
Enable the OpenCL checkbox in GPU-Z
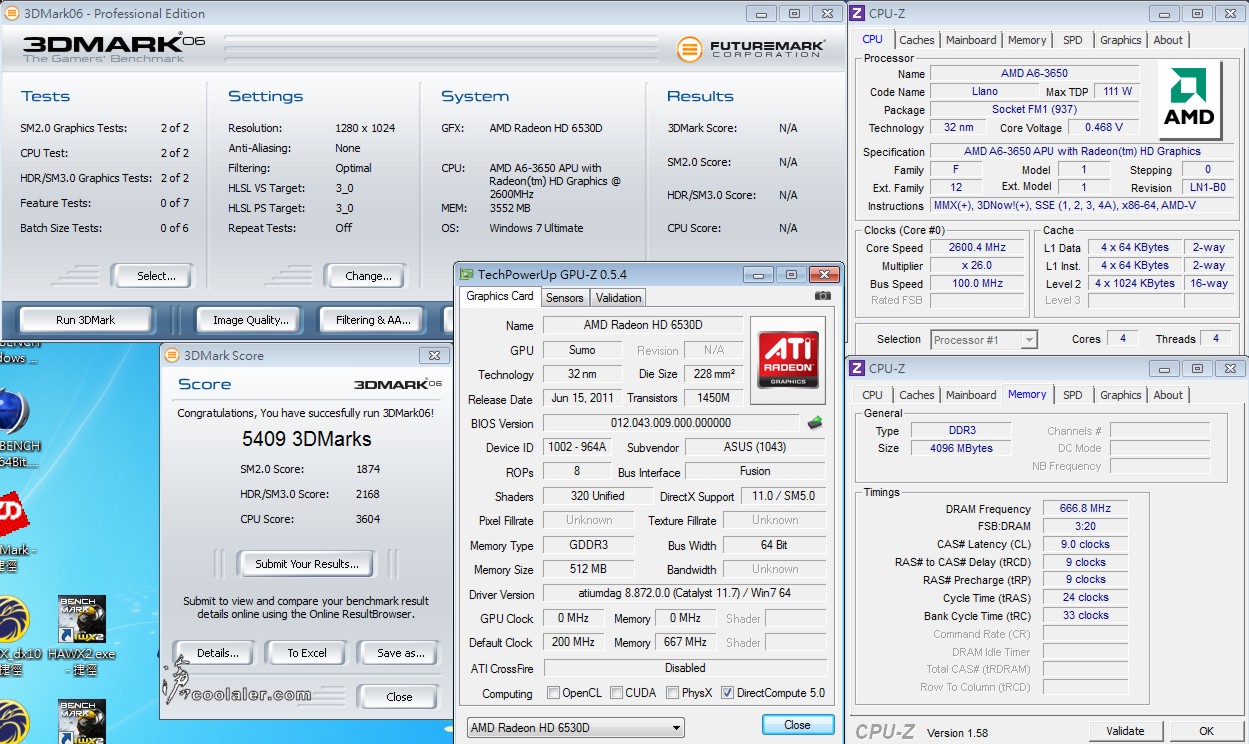(553, 693)
